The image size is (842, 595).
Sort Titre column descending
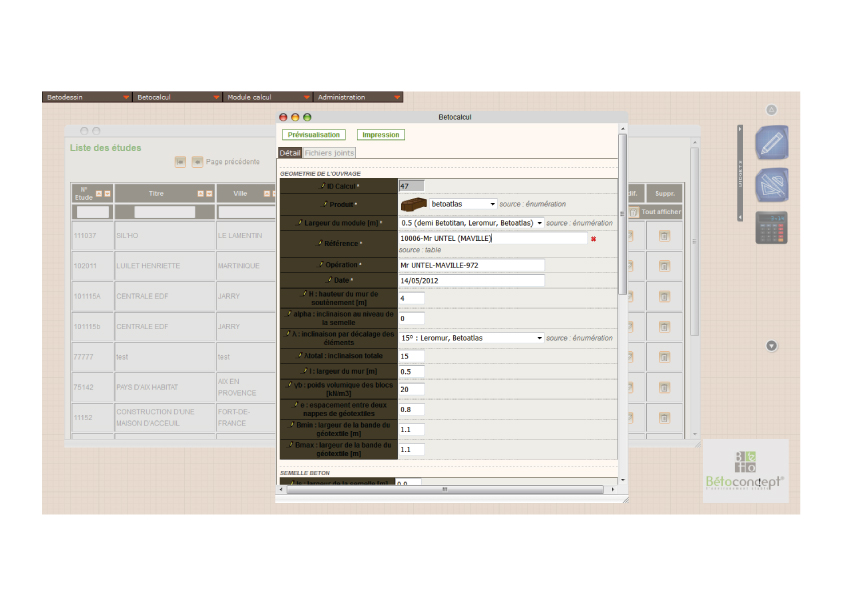[x=209, y=193]
